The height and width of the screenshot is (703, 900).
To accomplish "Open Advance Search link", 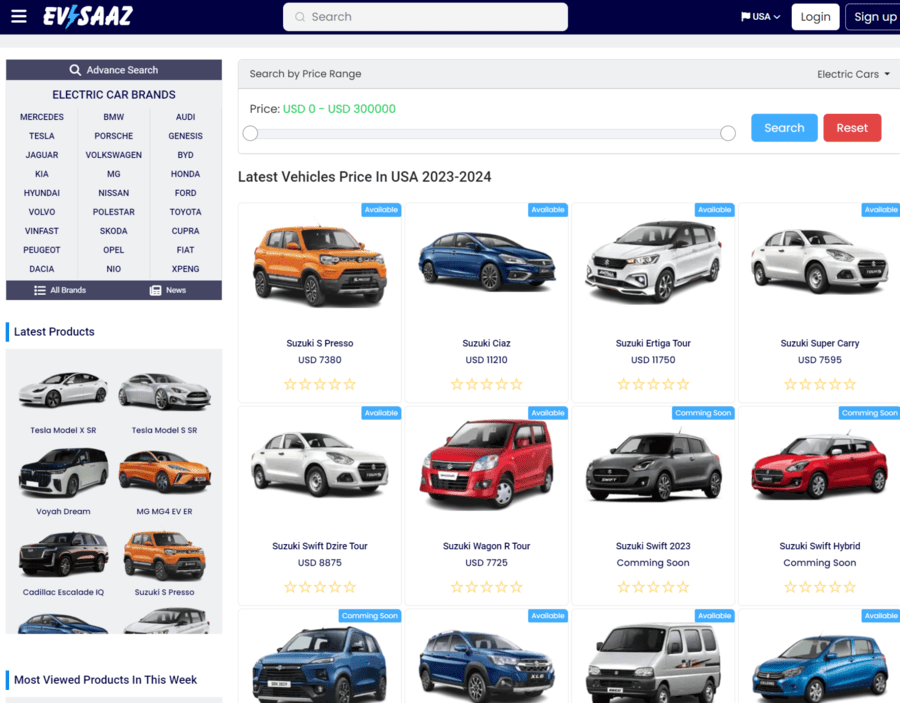I will point(114,70).
